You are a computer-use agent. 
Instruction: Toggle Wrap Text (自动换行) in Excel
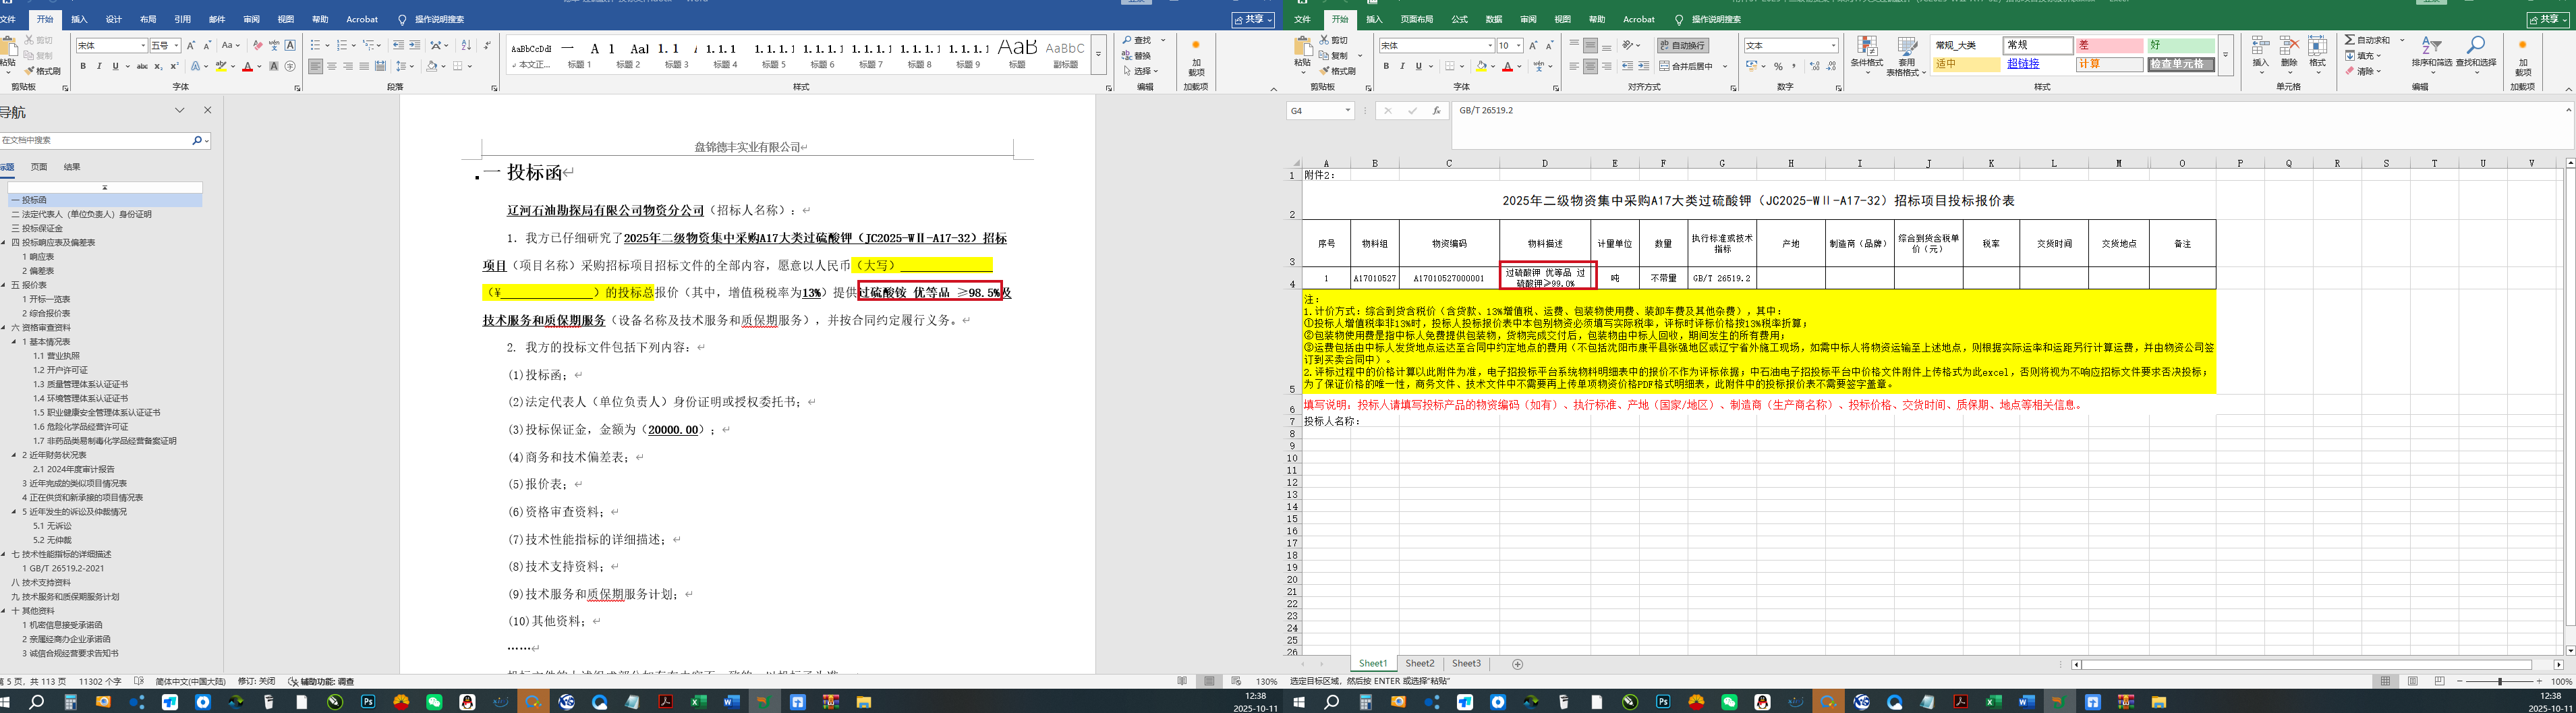coord(1683,45)
